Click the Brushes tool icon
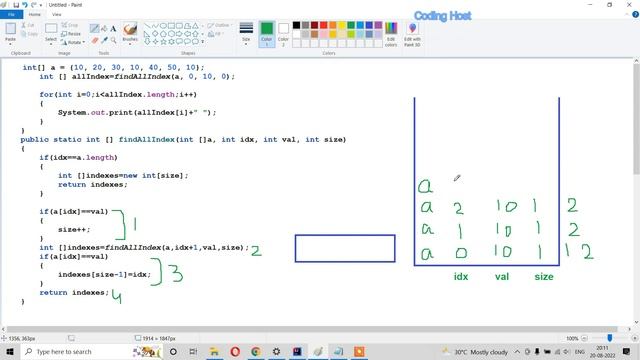 point(130,29)
